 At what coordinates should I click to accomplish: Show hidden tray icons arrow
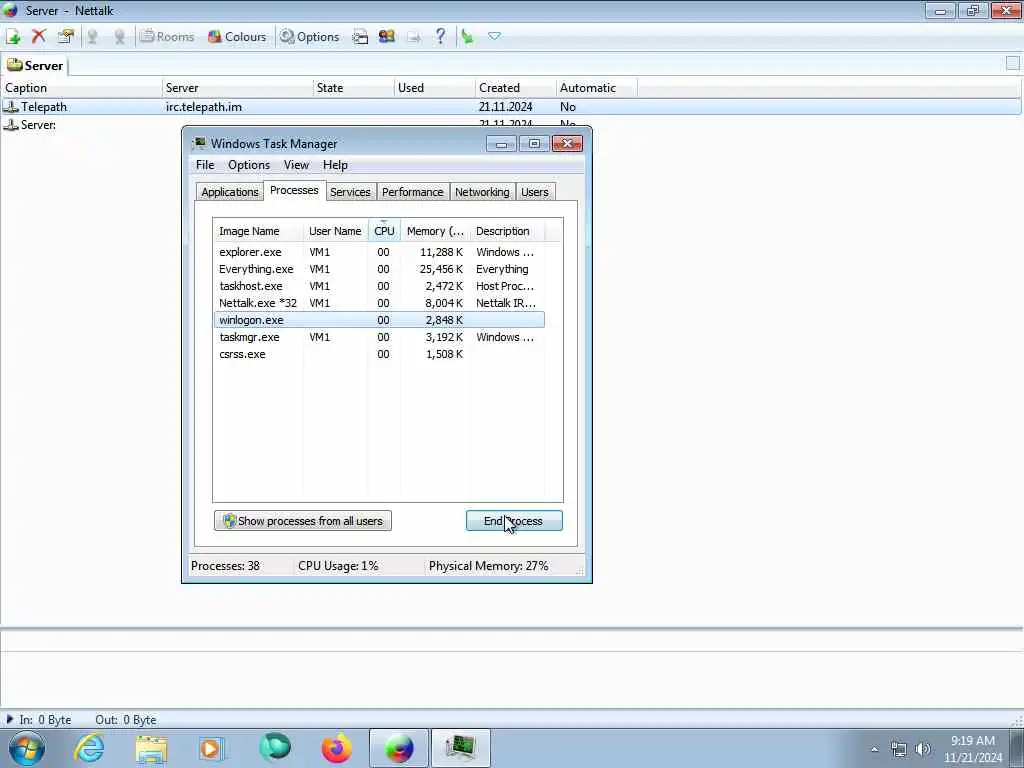(x=874, y=749)
